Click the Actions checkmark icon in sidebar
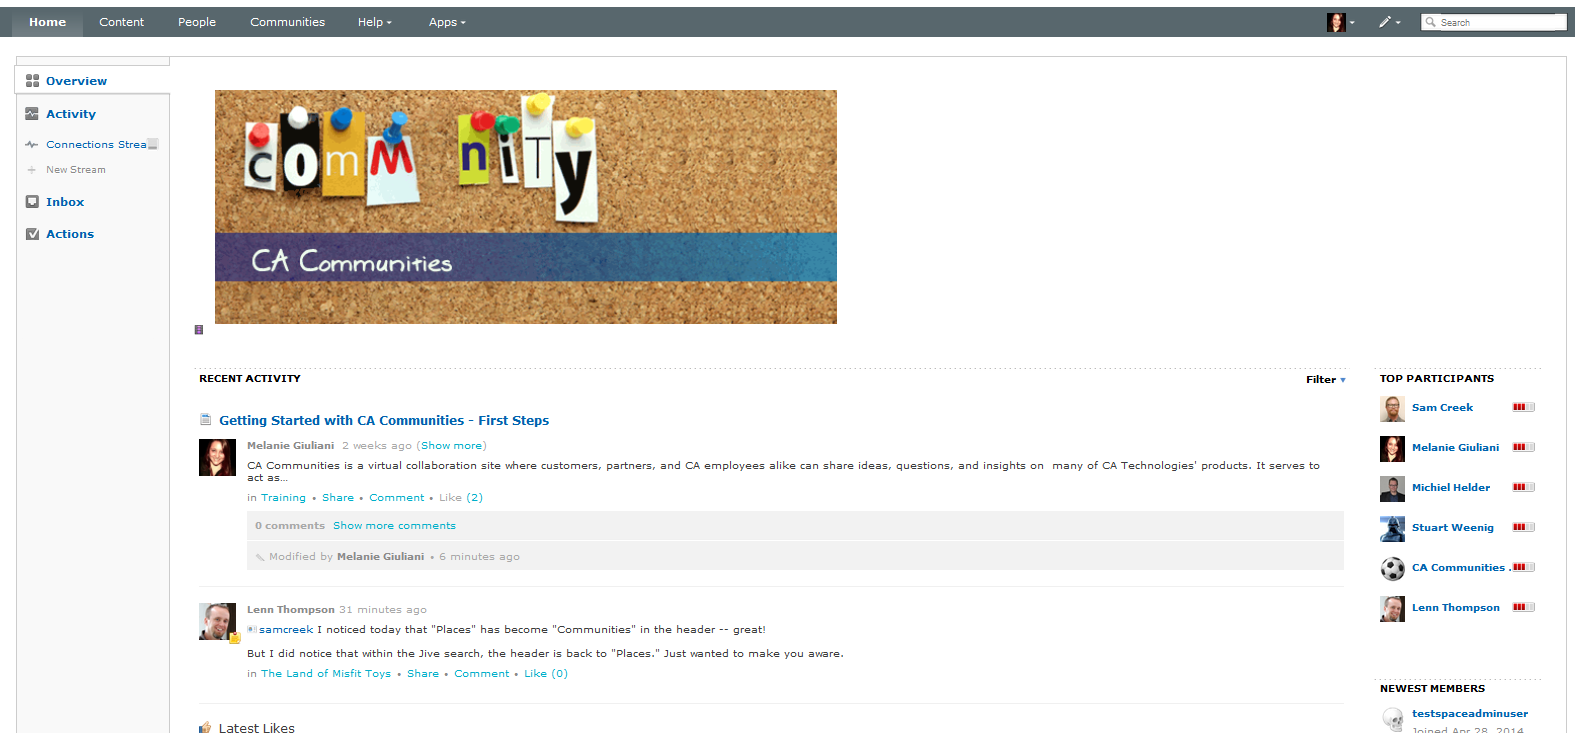 click(32, 234)
